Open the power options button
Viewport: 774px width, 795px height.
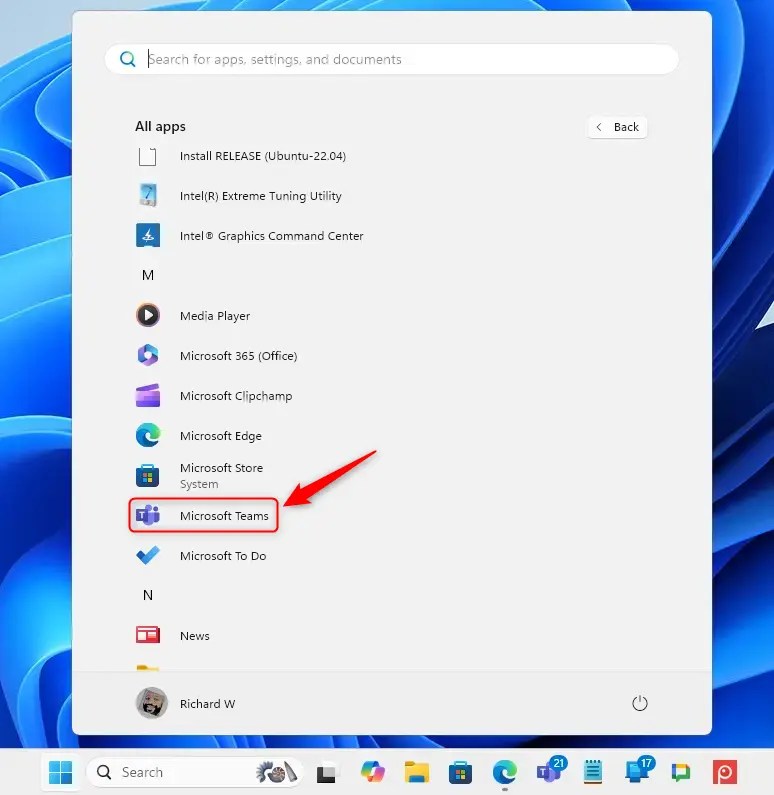640,703
